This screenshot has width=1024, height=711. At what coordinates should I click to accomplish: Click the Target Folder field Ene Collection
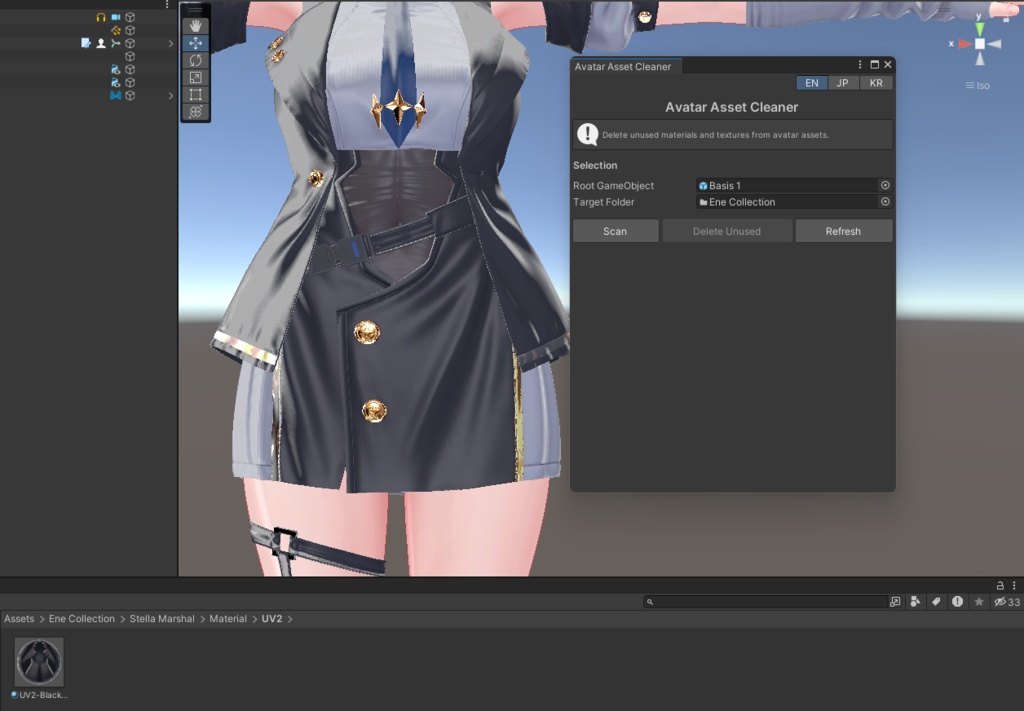coord(787,202)
